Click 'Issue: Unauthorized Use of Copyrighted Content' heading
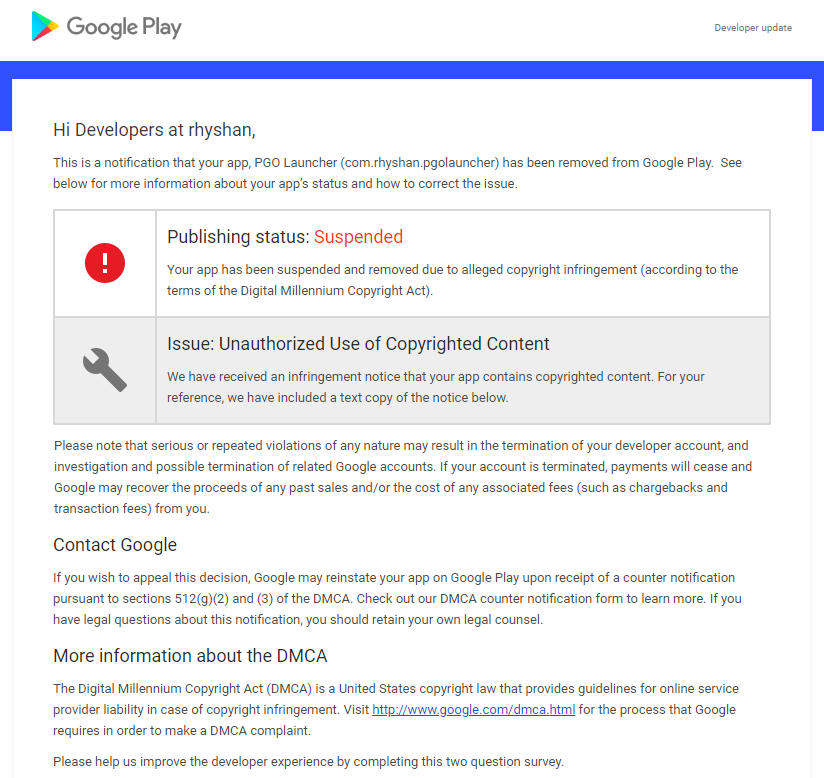 click(358, 344)
